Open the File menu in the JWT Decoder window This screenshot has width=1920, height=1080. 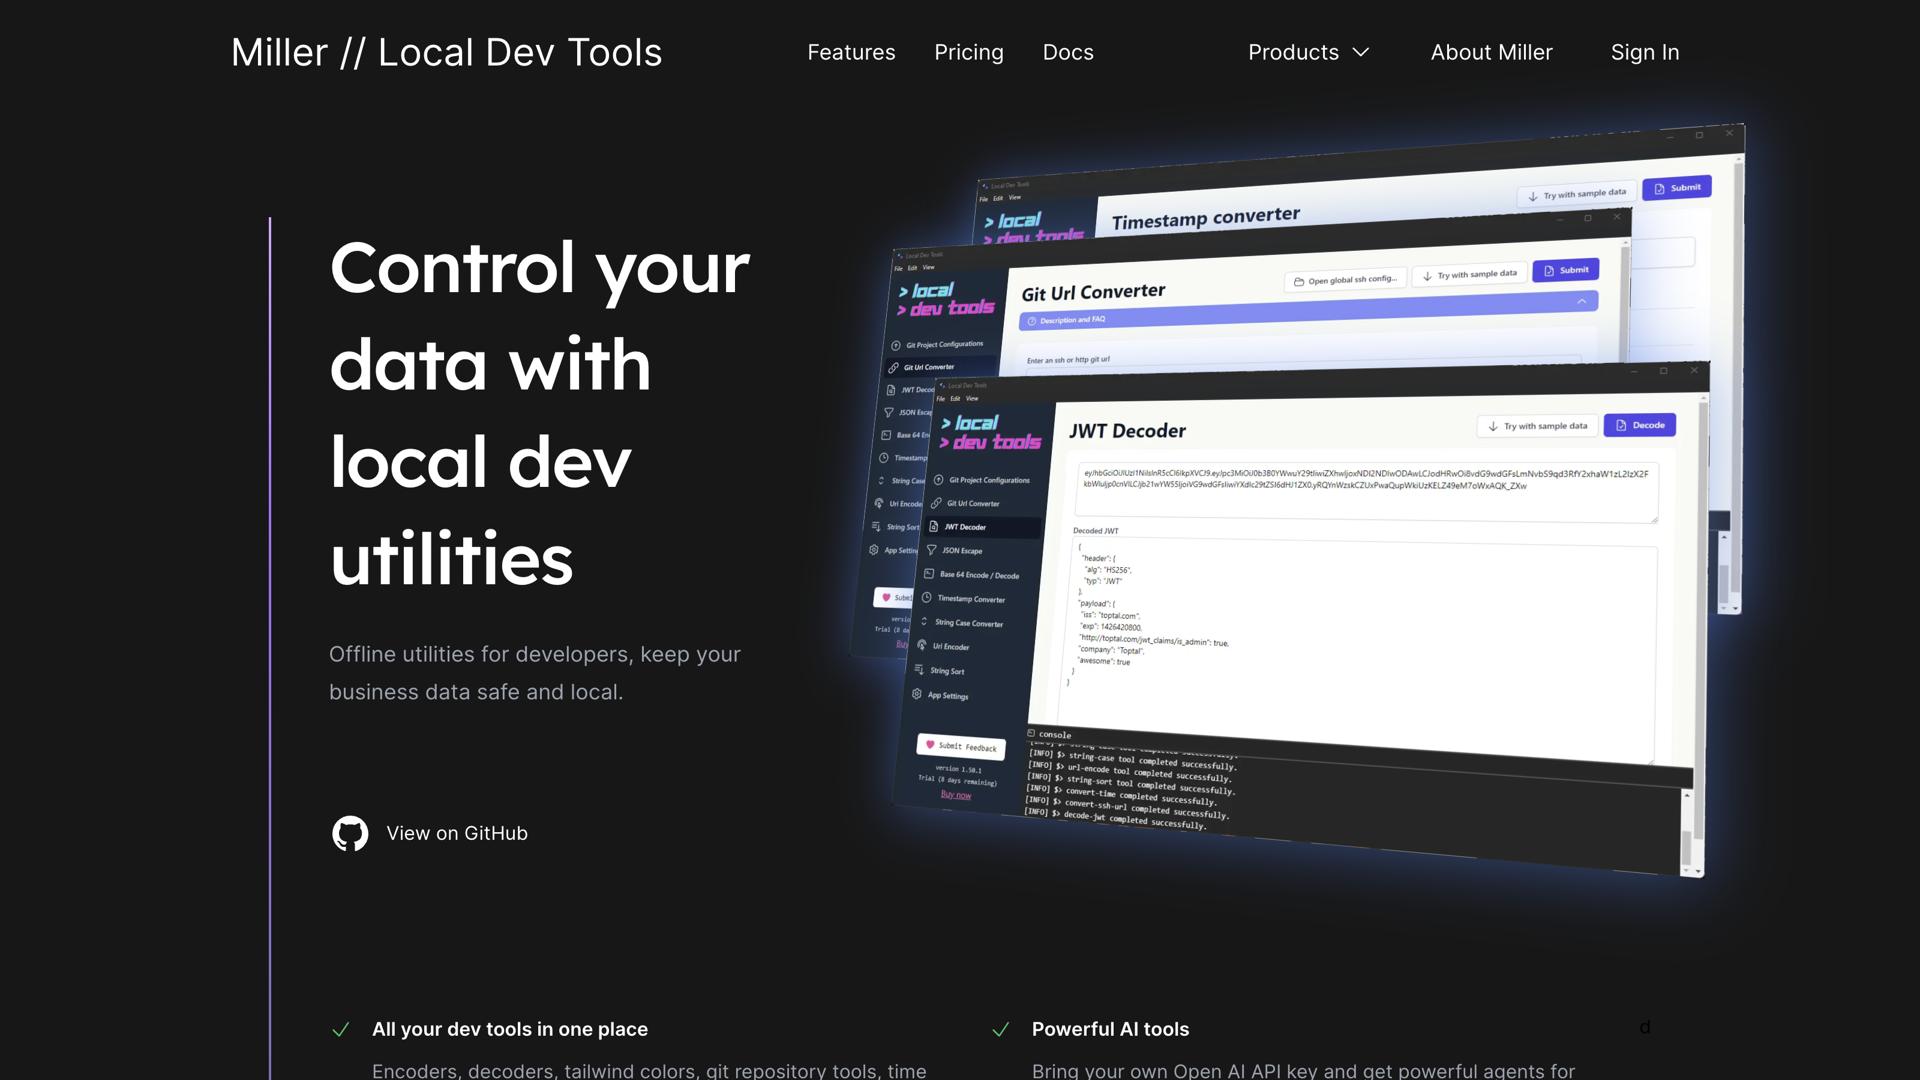(x=940, y=398)
